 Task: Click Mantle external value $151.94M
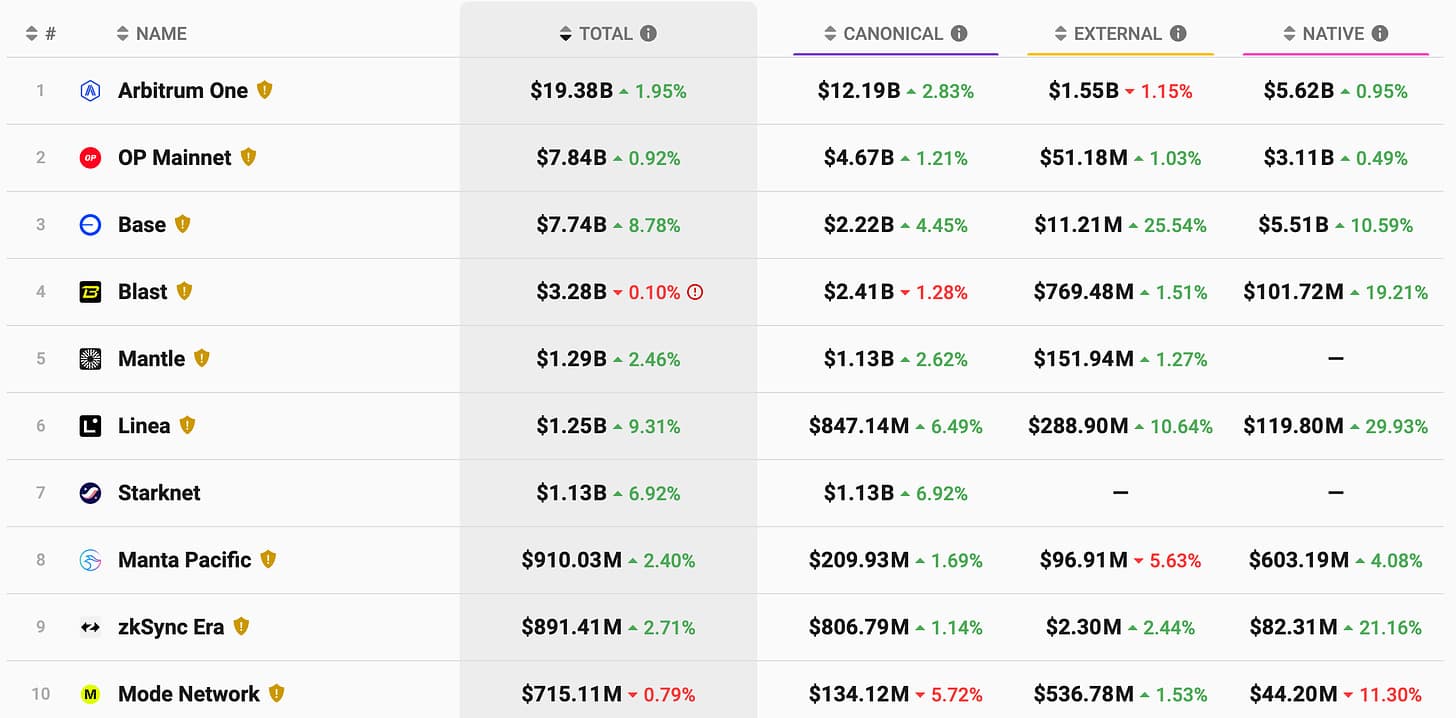pos(1084,359)
